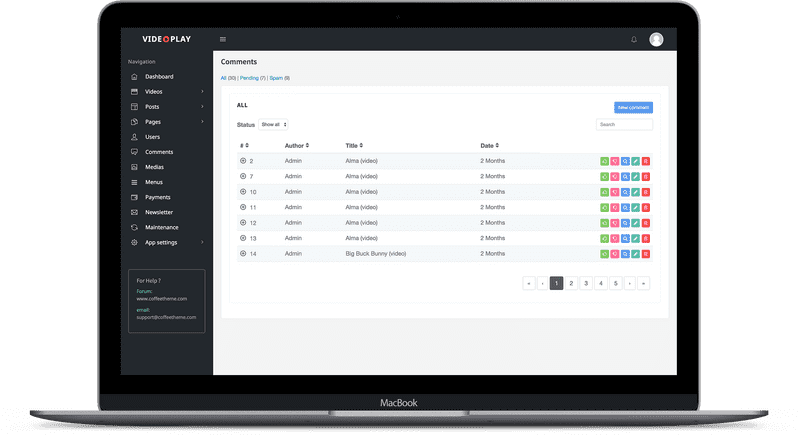Click 'Big Buck Bunny (video)' title cell
Screen dimensions: 800x435
pos(376,253)
